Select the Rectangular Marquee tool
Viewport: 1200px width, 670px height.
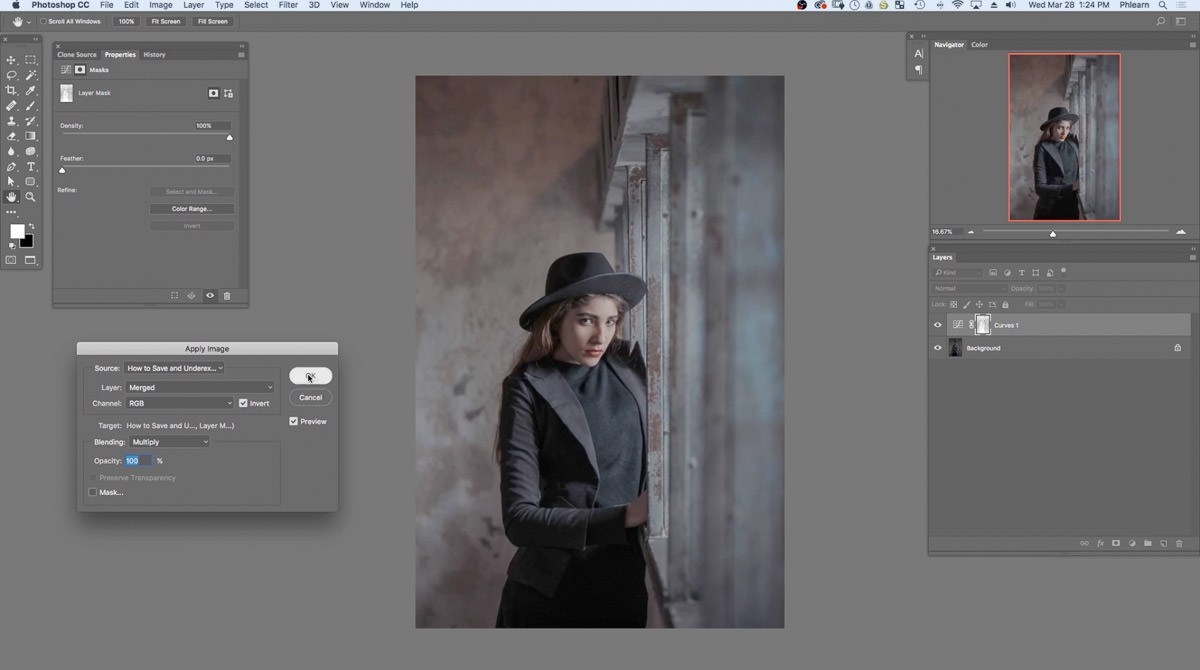click(x=31, y=60)
